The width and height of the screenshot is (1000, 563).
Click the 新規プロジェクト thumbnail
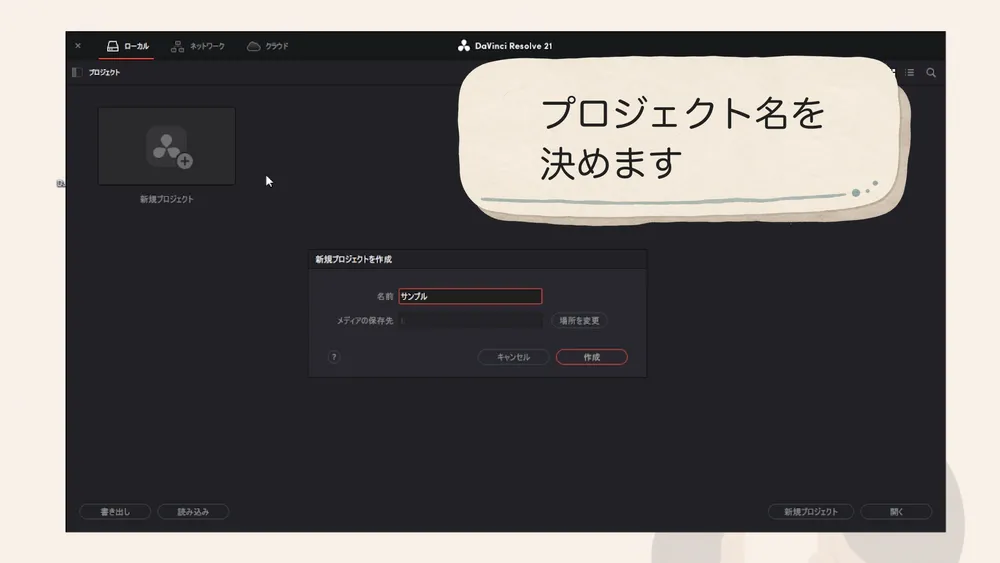[x=166, y=146]
